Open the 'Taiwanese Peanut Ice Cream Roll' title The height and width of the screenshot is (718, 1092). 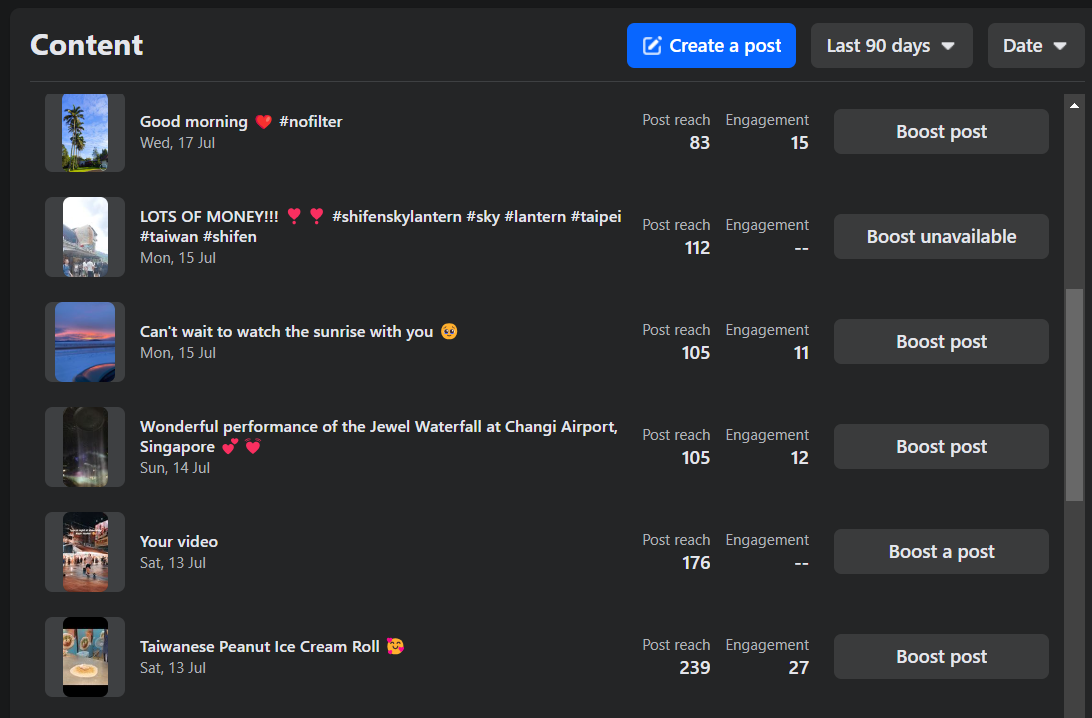click(260, 647)
